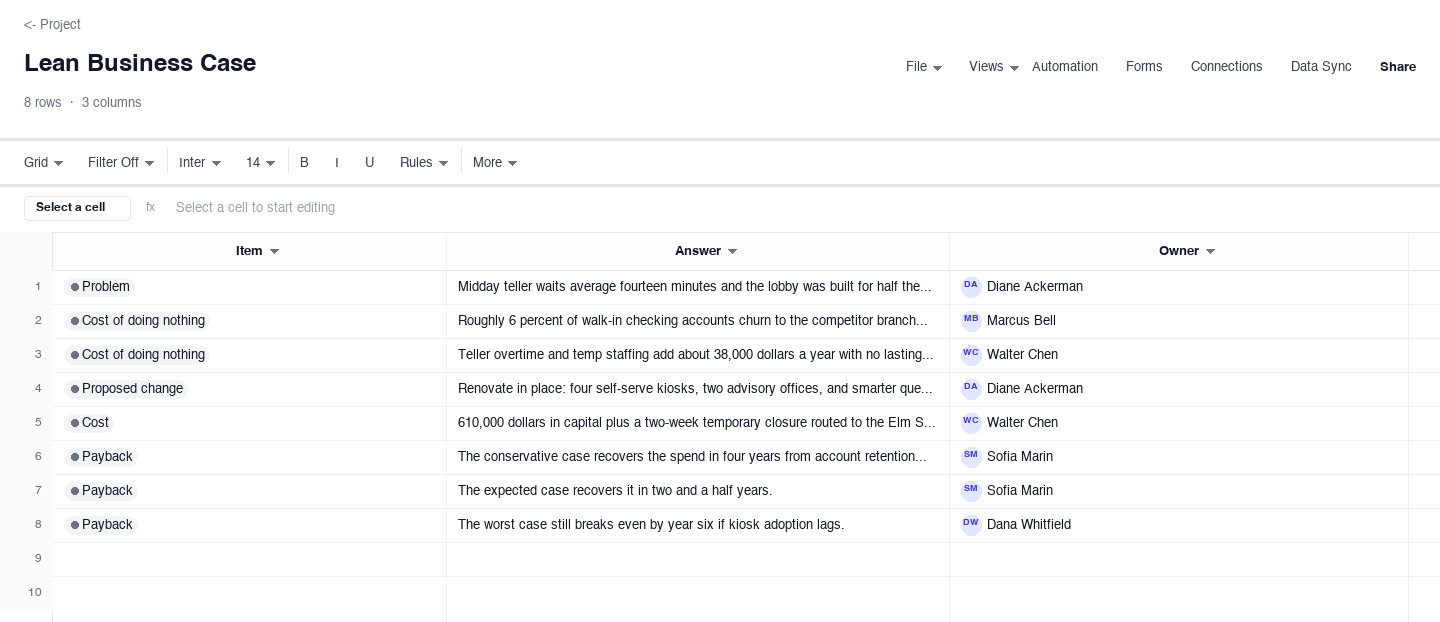The height and width of the screenshot is (622, 1440).
Task: Click the Teller overtime answer cell
Action: coord(698,355)
